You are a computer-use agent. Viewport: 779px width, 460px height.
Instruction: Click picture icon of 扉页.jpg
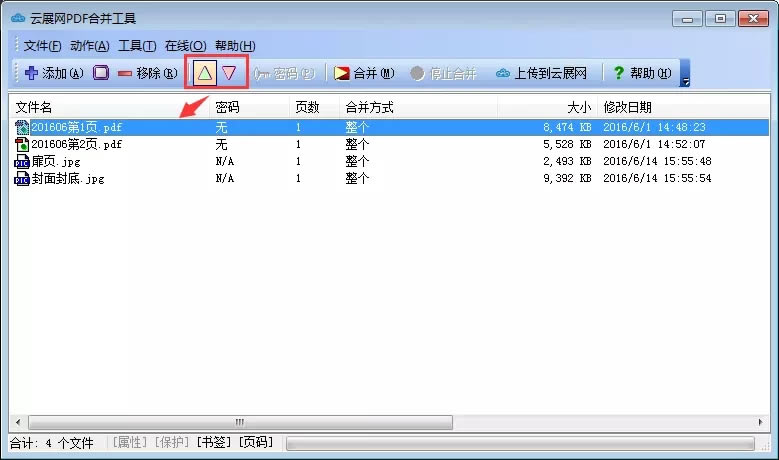22,161
